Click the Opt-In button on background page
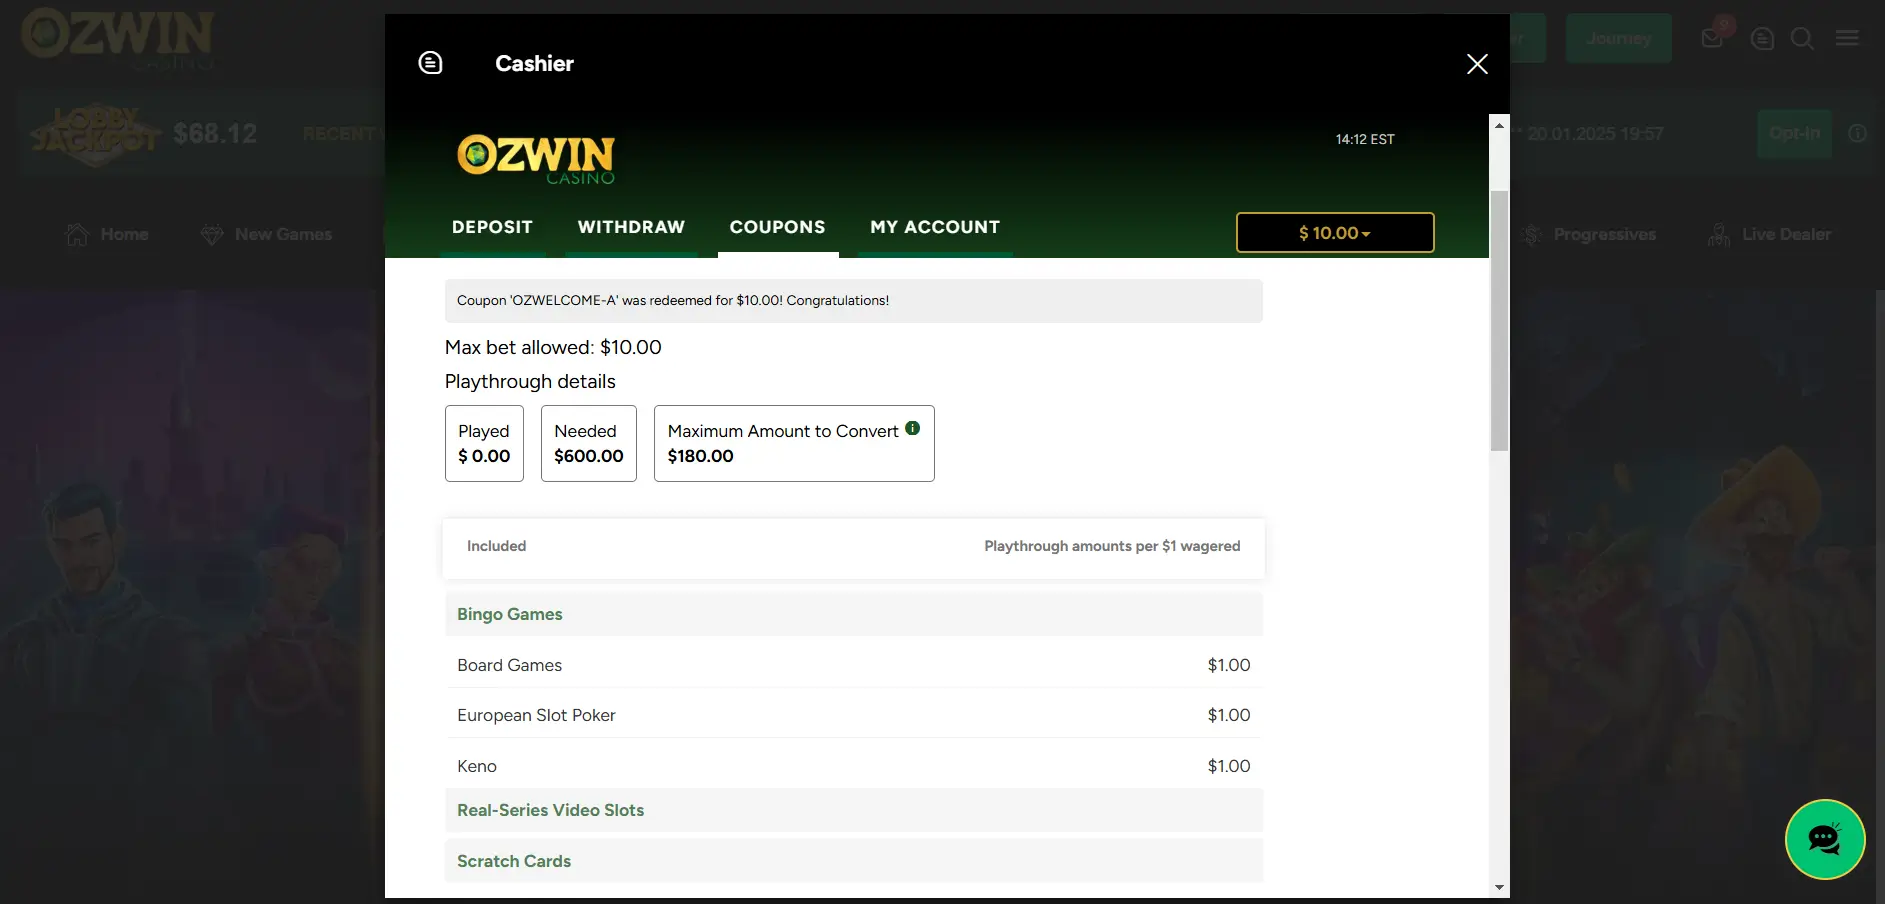 (1794, 133)
